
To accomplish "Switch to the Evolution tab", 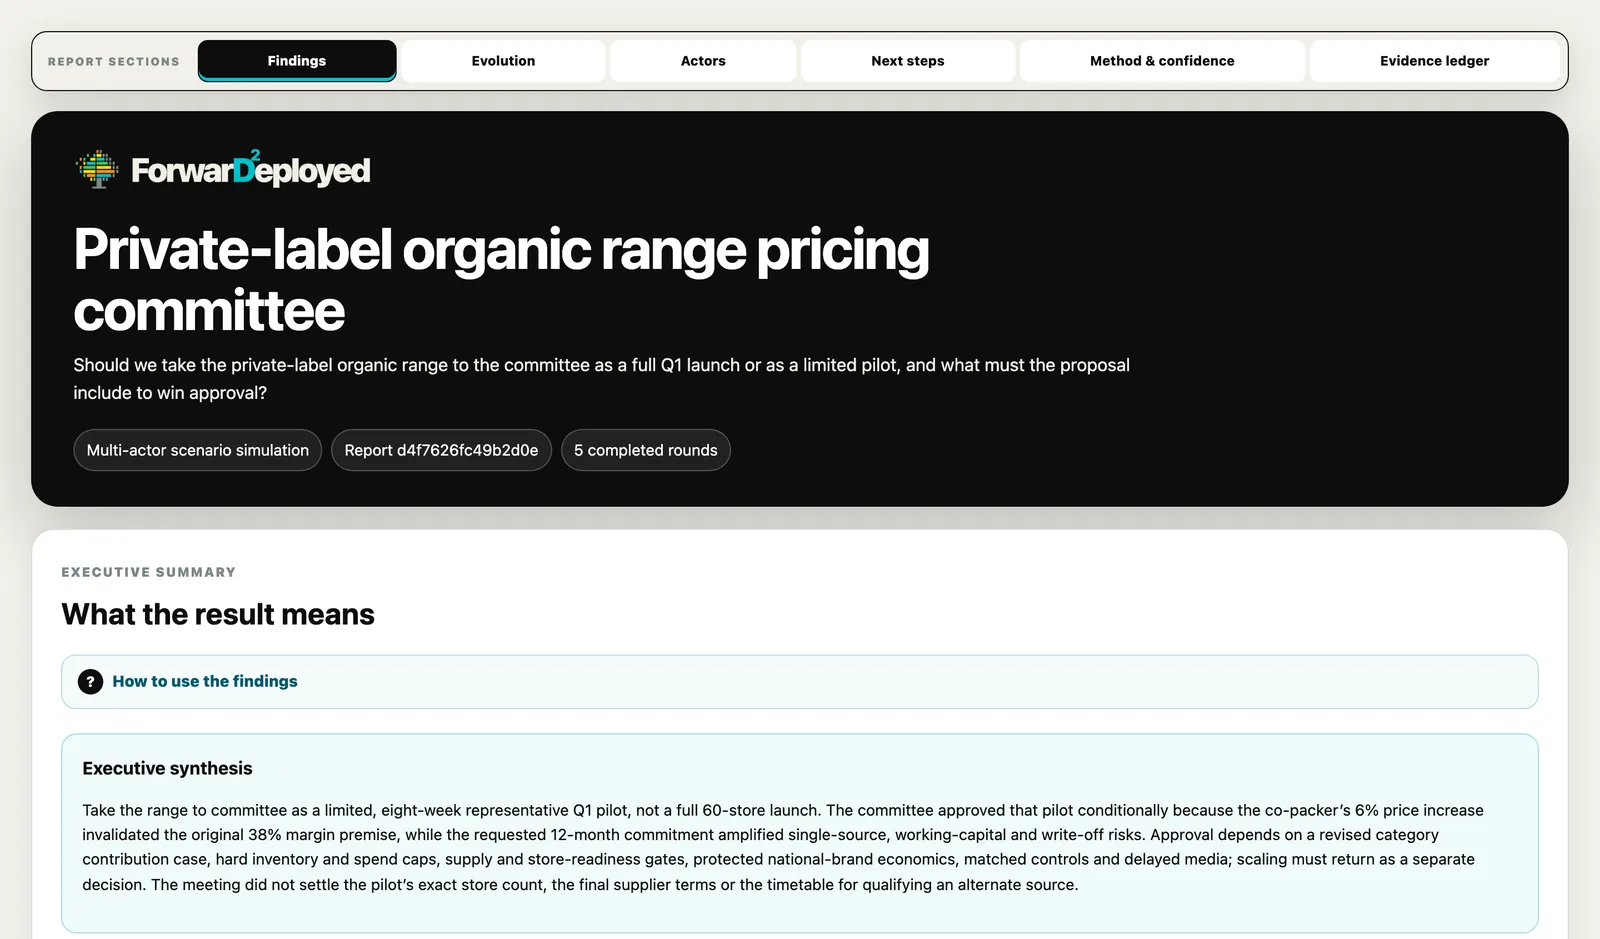I will pos(503,61).
